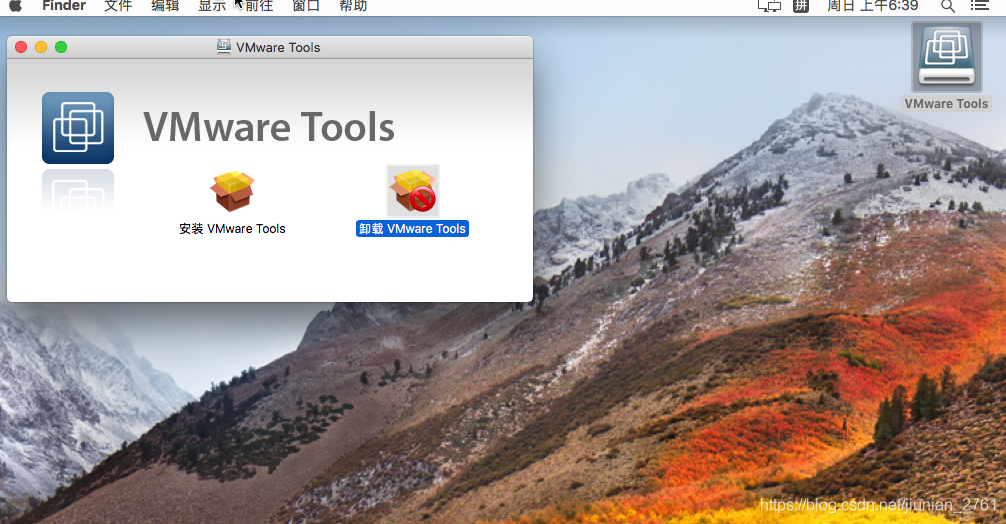1006x524 pixels.
Task: Click the large blue VMware Tools logo
Action: 78,128
